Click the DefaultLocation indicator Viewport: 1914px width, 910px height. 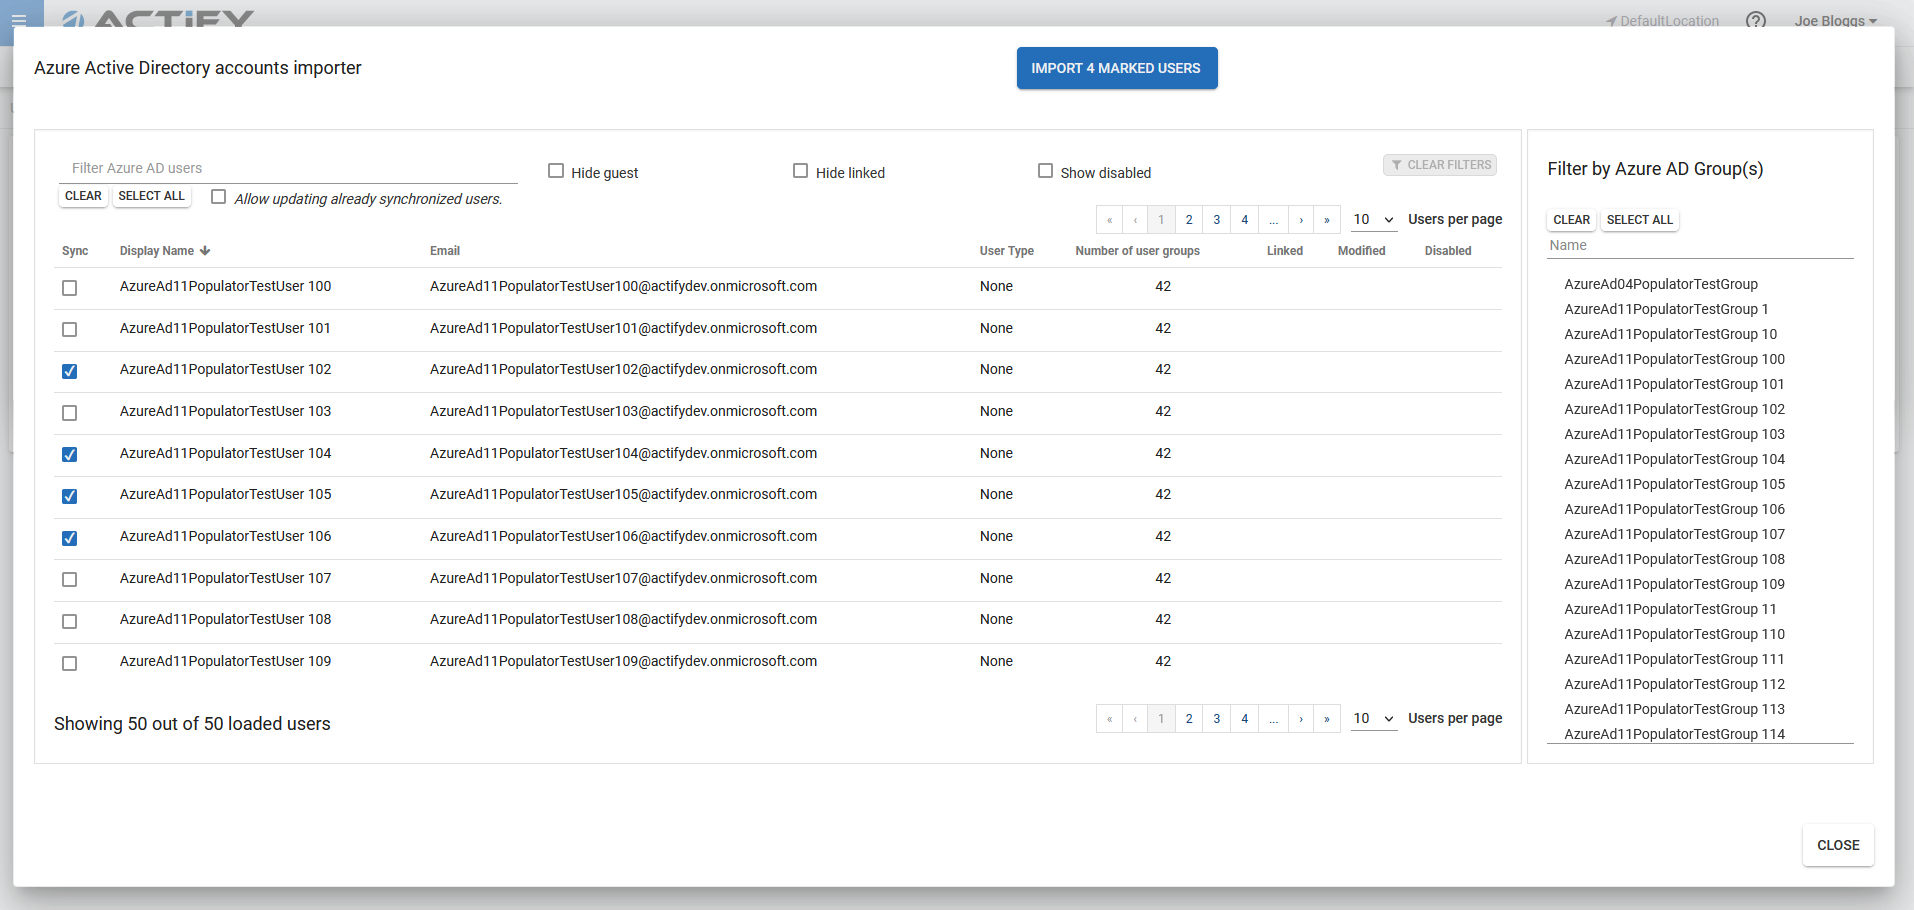[x=1662, y=21]
